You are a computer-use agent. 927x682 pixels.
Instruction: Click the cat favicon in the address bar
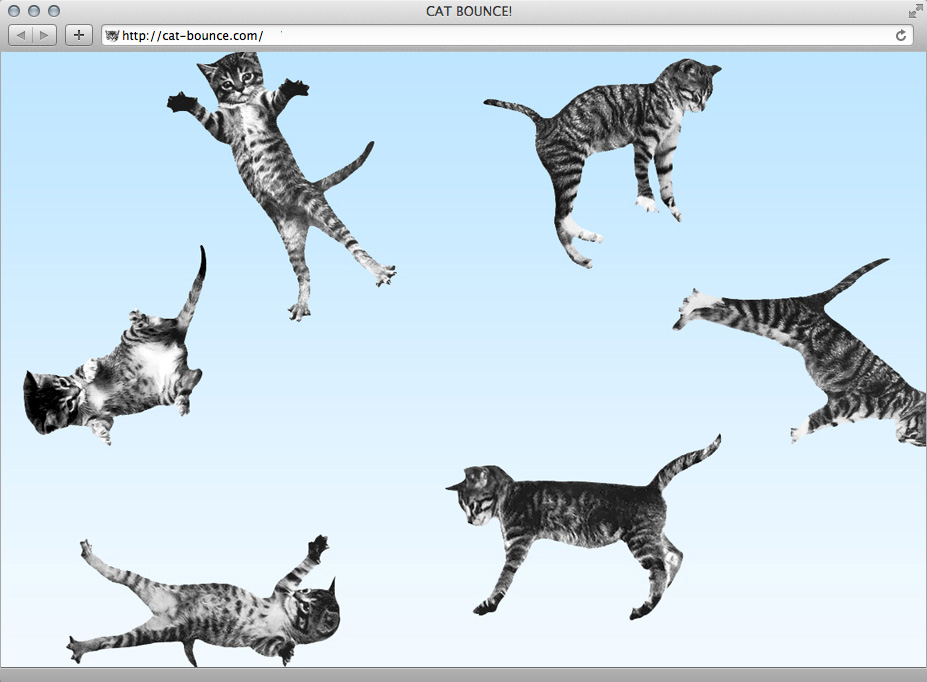110,35
